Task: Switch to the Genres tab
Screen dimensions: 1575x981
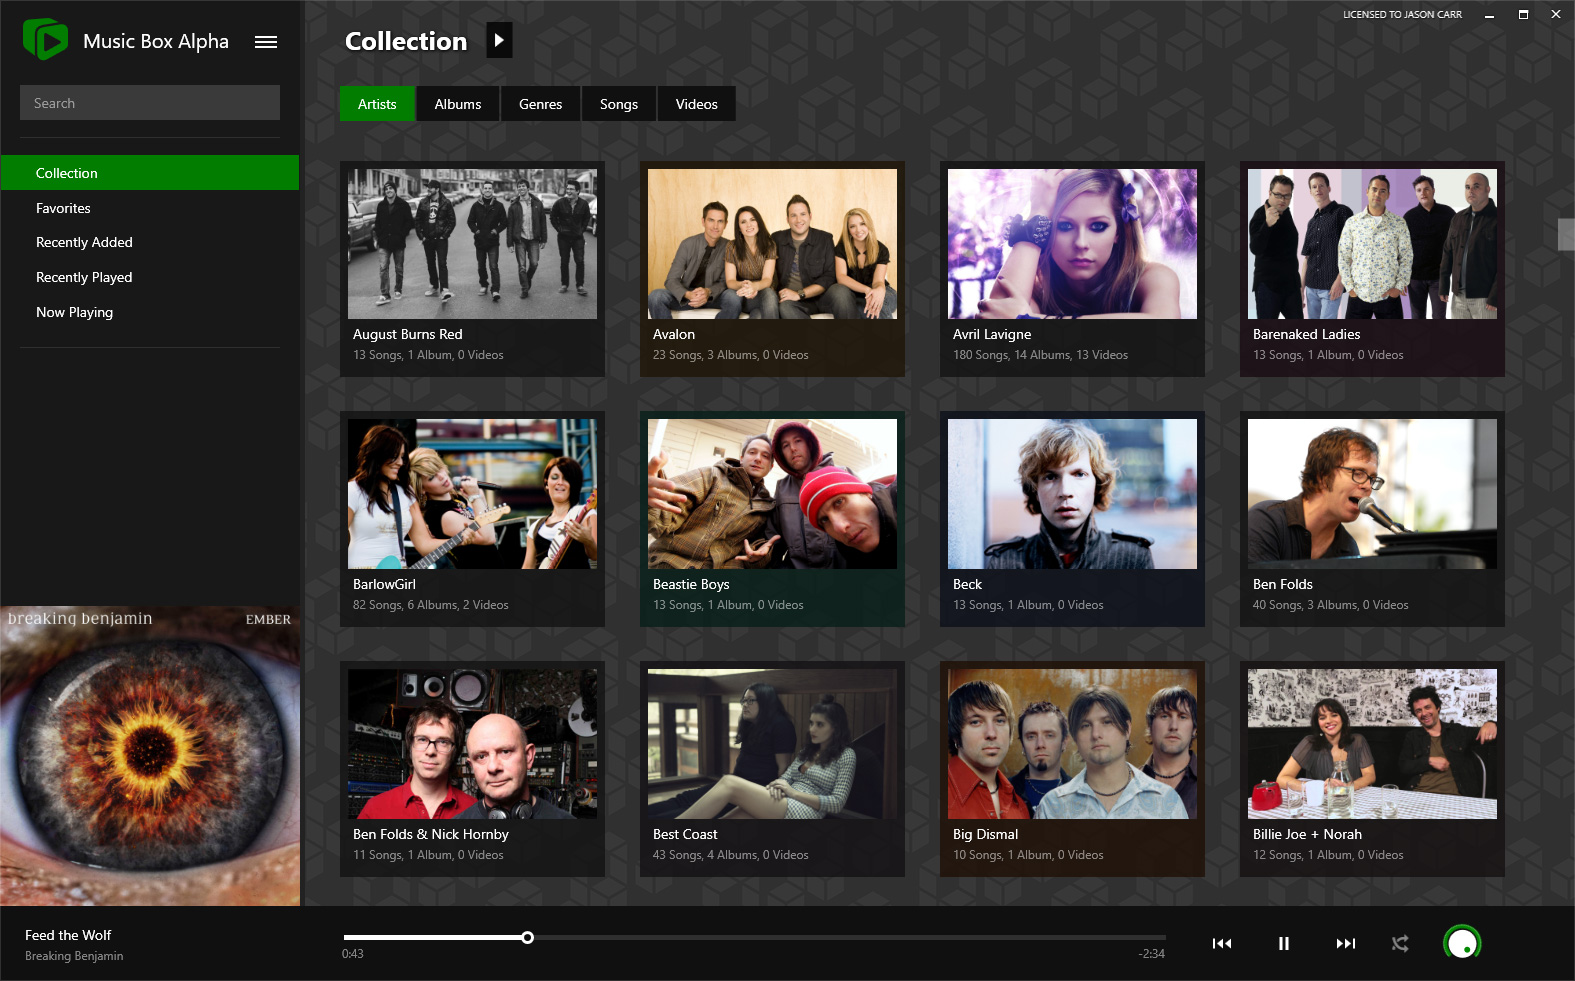Action: pyautogui.click(x=540, y=104)
